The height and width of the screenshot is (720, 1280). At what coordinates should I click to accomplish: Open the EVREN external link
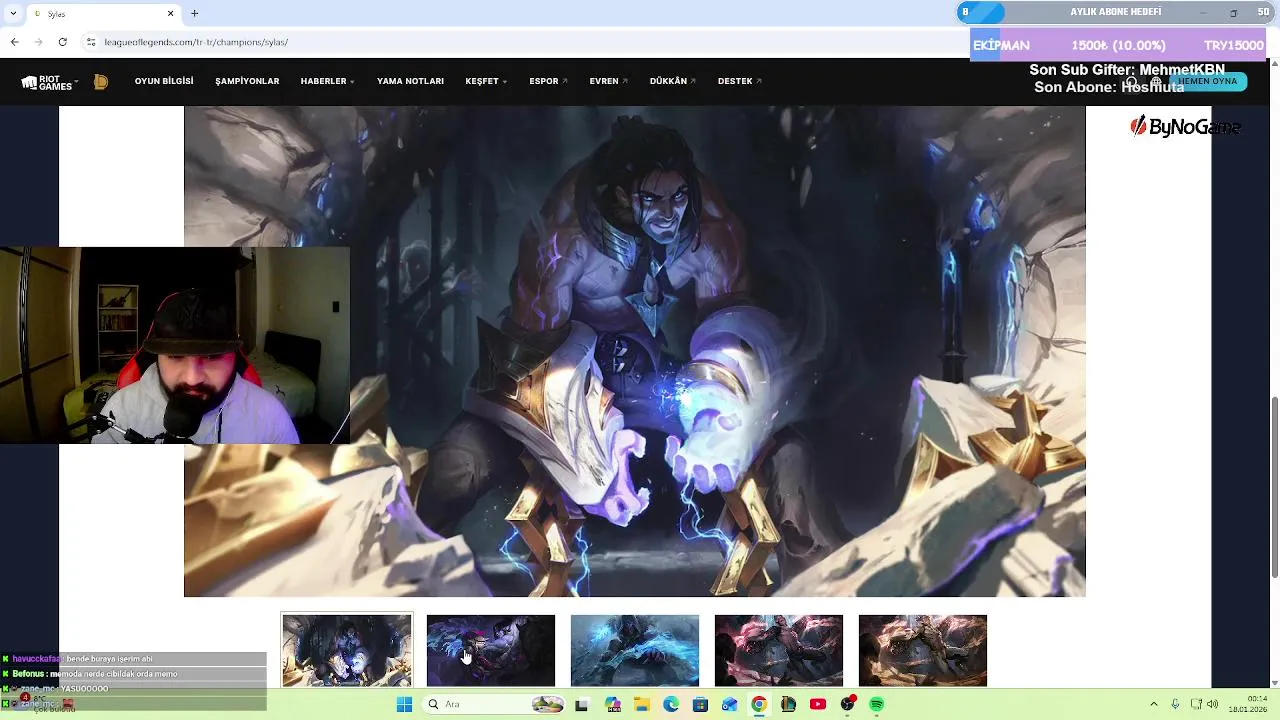click(608, 81)
